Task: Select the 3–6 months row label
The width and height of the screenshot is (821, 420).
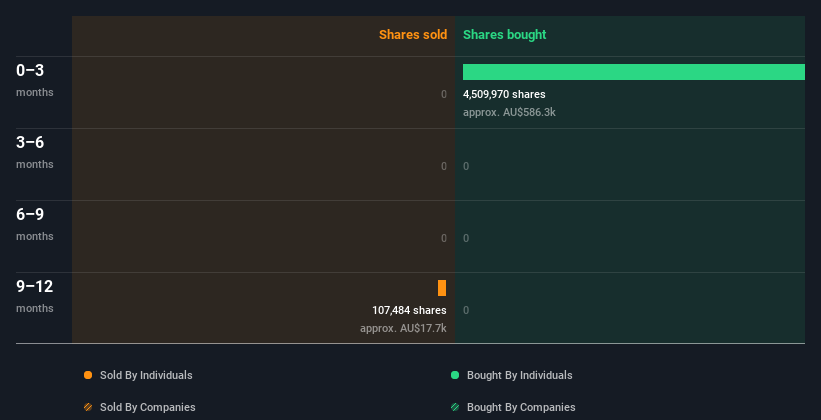Action: (35, 152)
